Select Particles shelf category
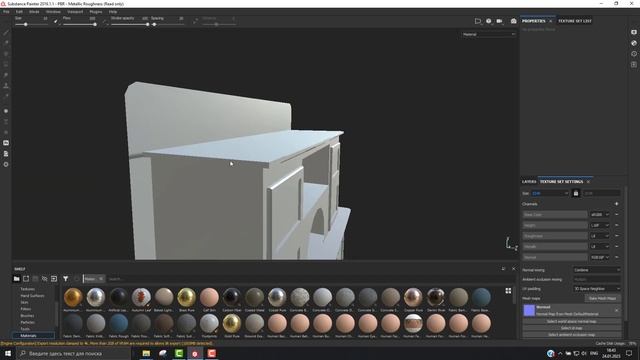Viewport: 640px width, 360px height. coord(28,322)
